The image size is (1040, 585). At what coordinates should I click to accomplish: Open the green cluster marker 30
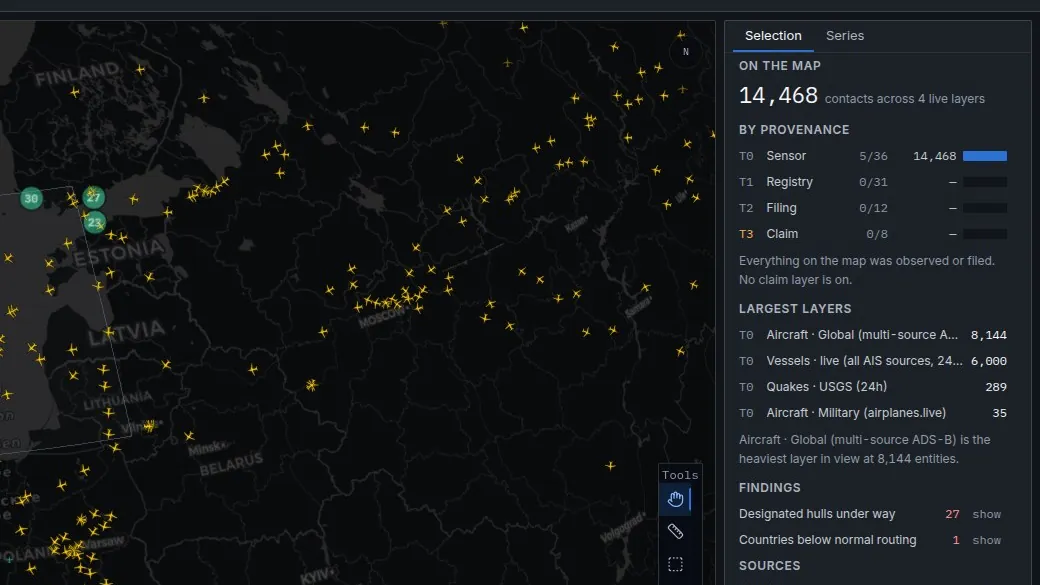coord(31,198)
